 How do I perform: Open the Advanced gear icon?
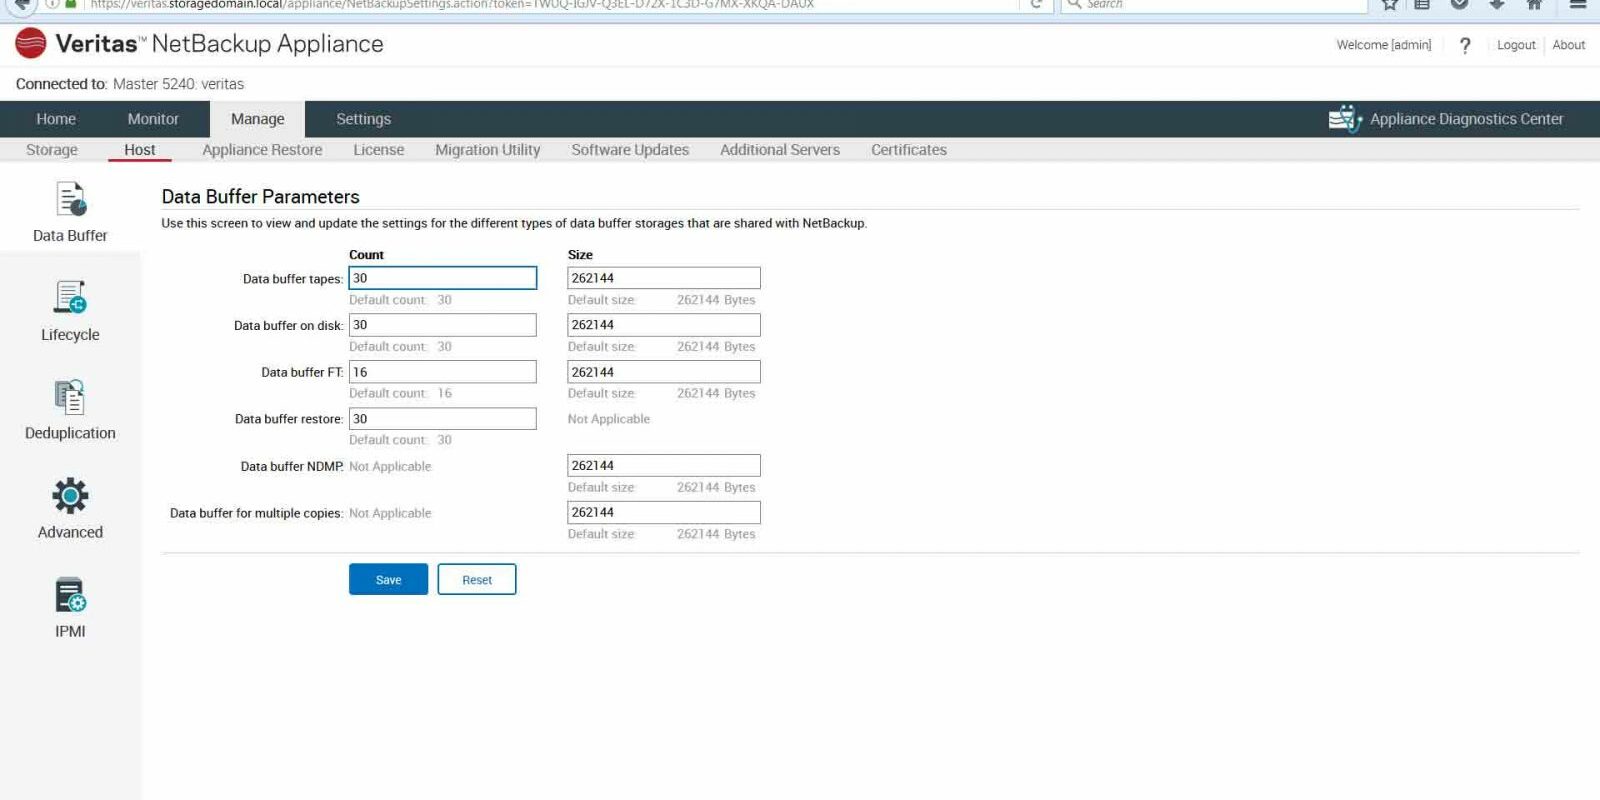click(70, 495)
